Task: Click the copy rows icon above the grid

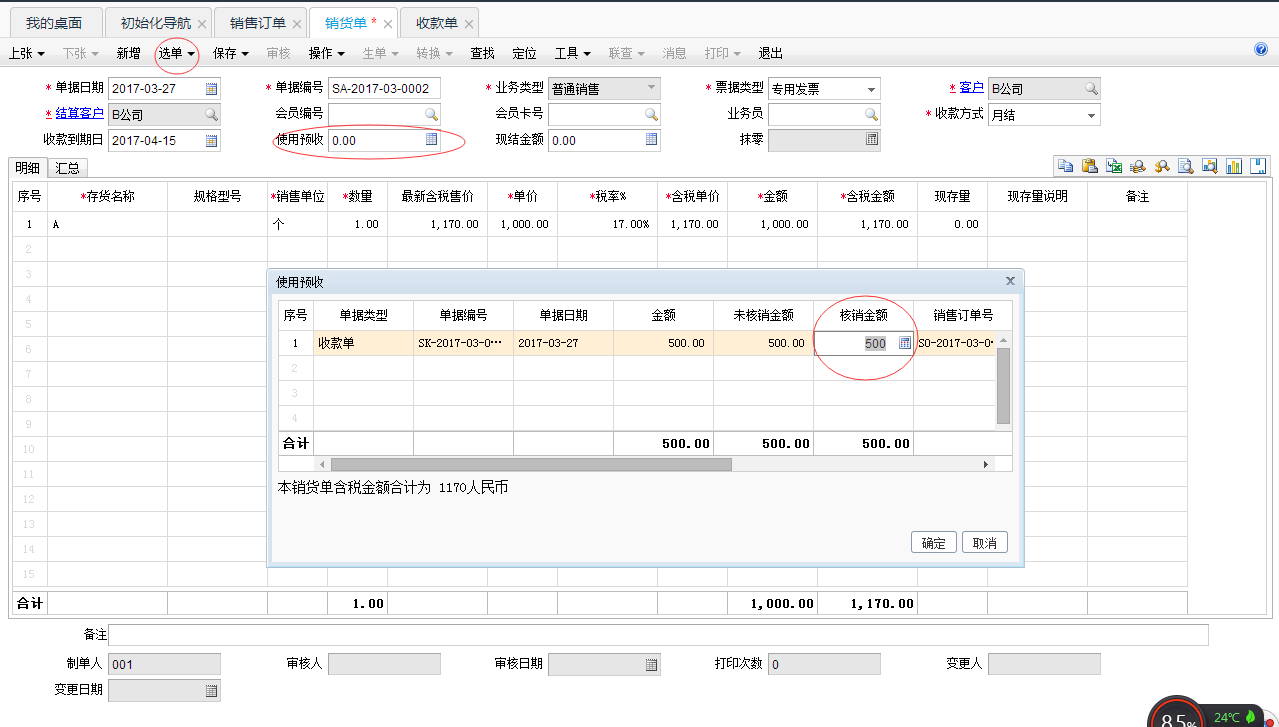Action: 1065,166
